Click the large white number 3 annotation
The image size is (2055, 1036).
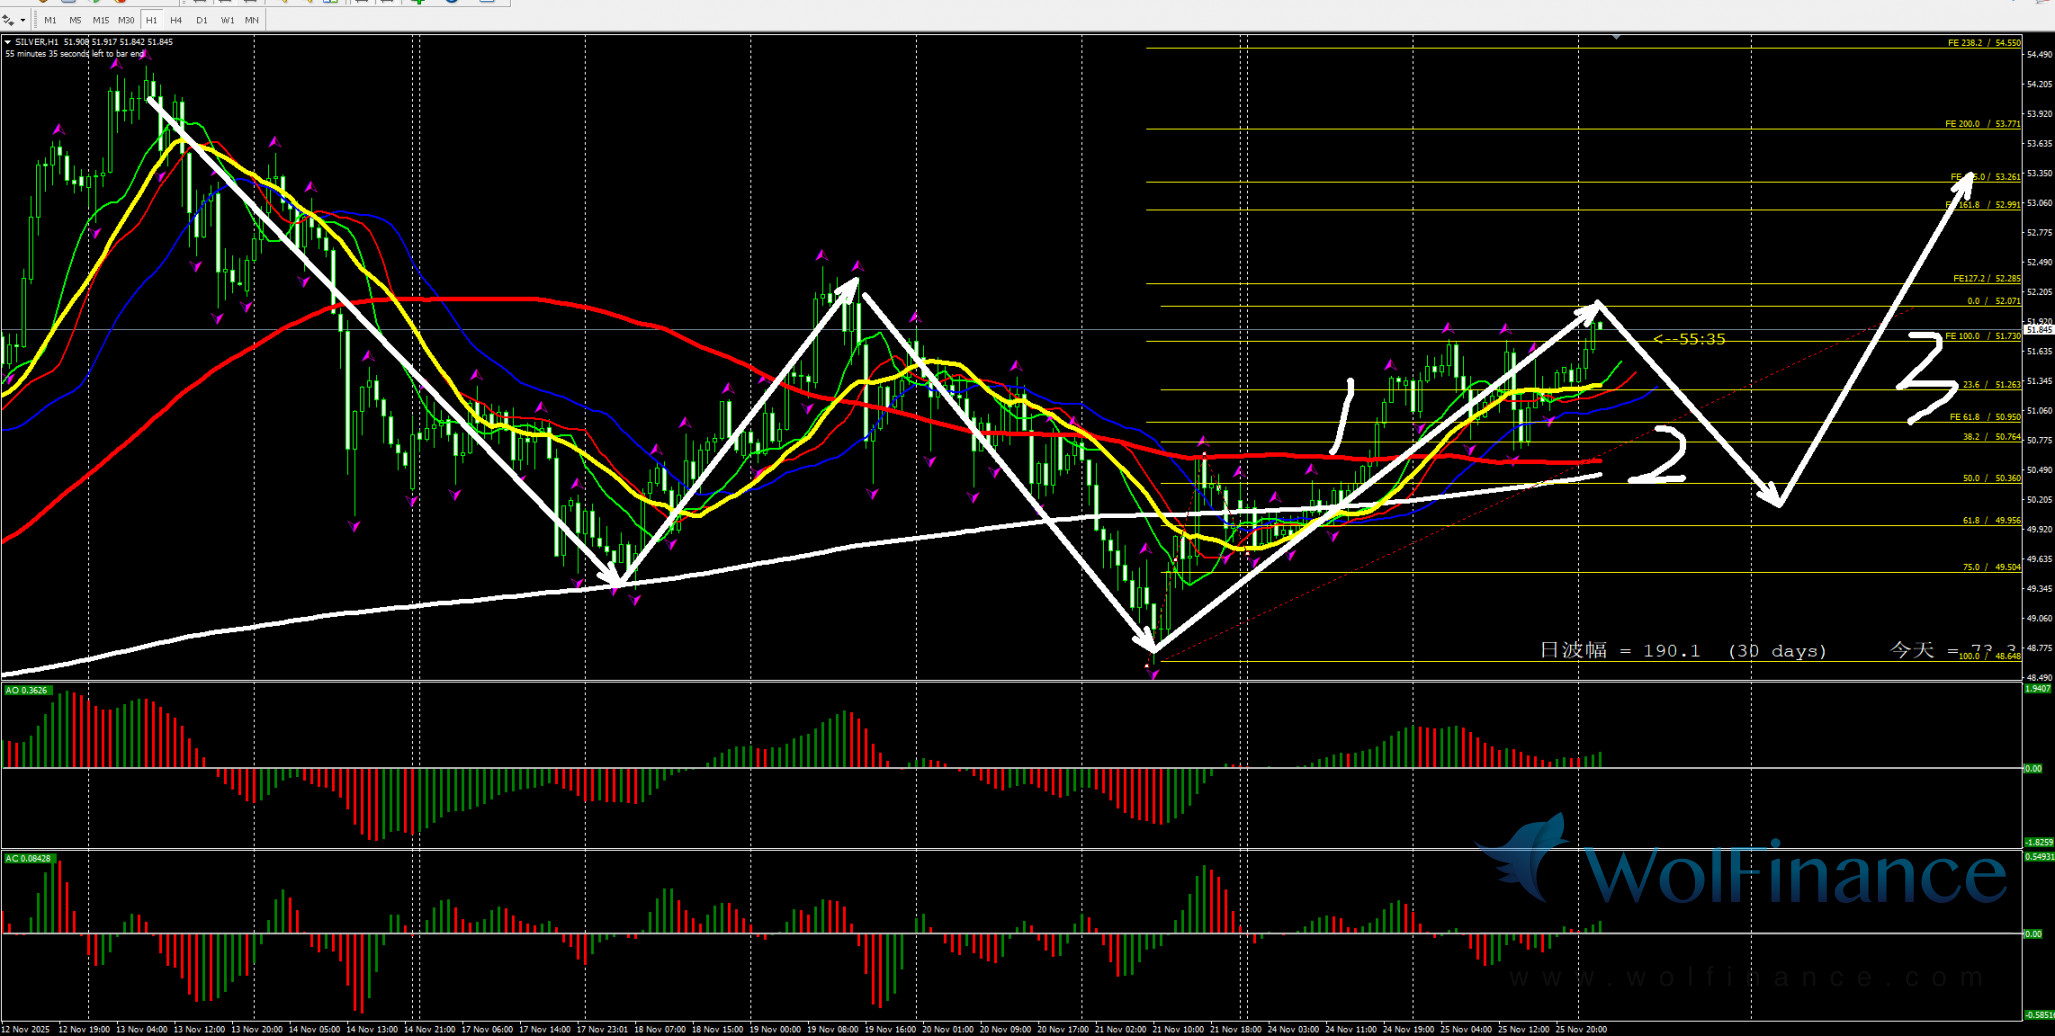tap(1926, 379)
